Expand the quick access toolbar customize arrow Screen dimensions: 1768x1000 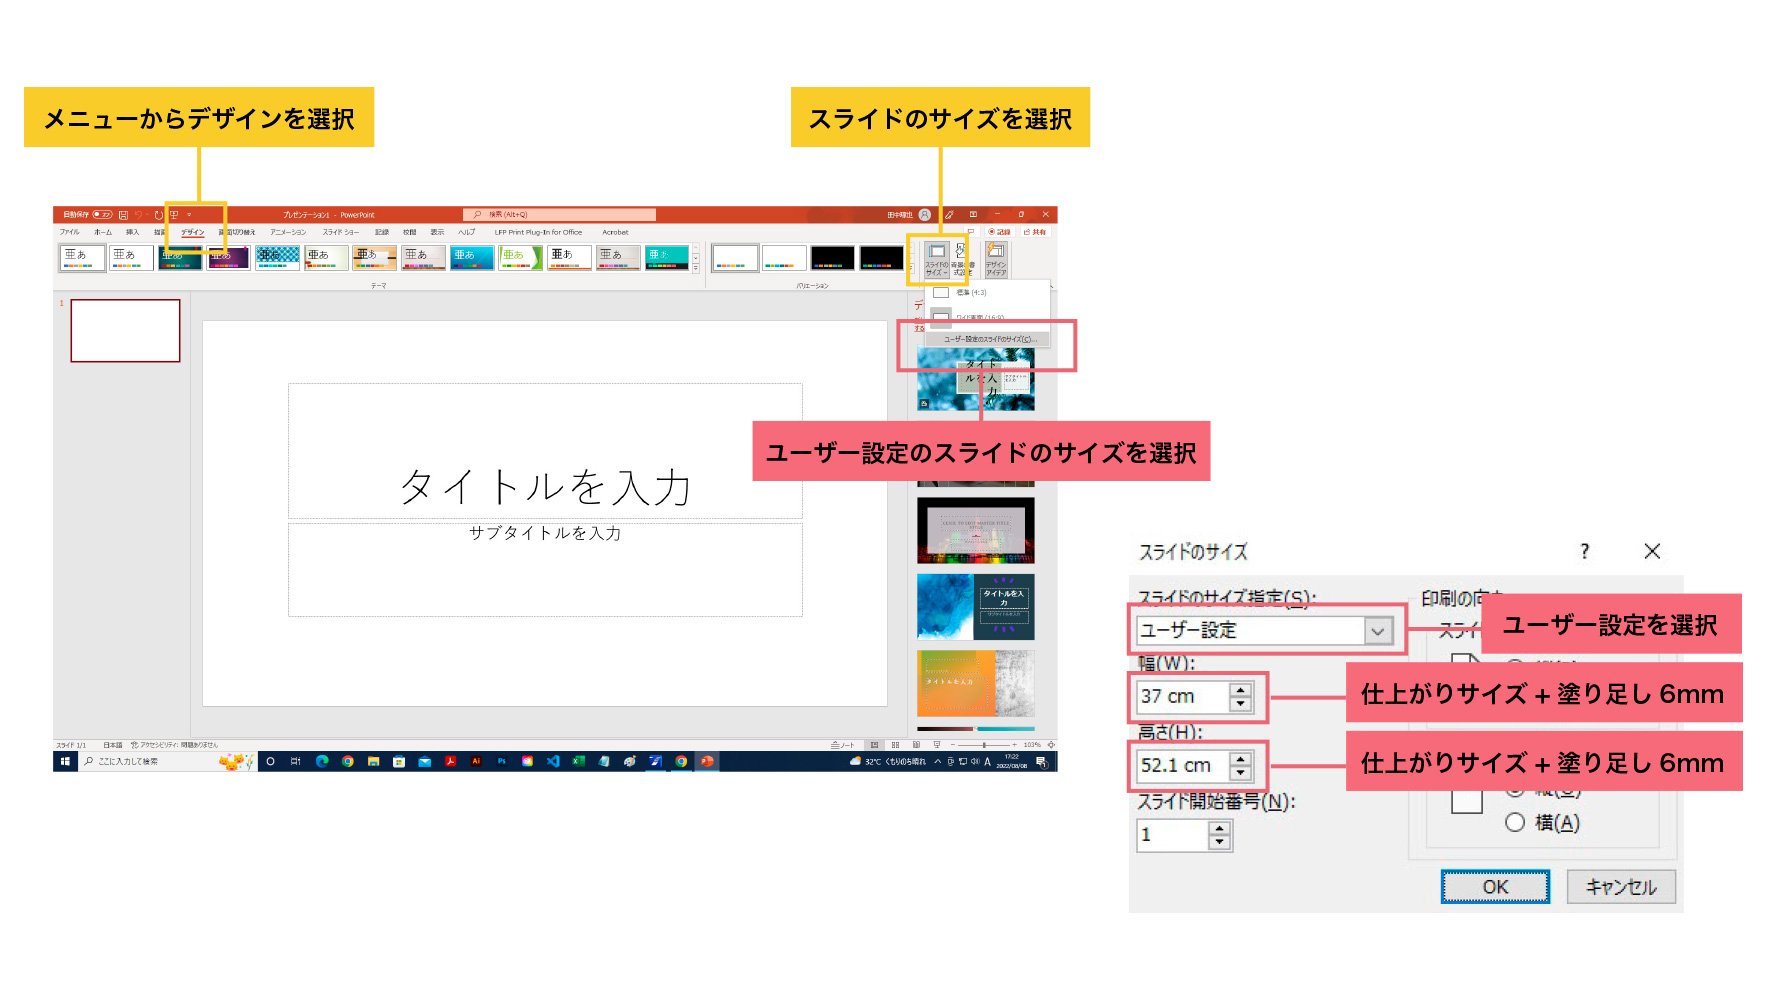189,215
